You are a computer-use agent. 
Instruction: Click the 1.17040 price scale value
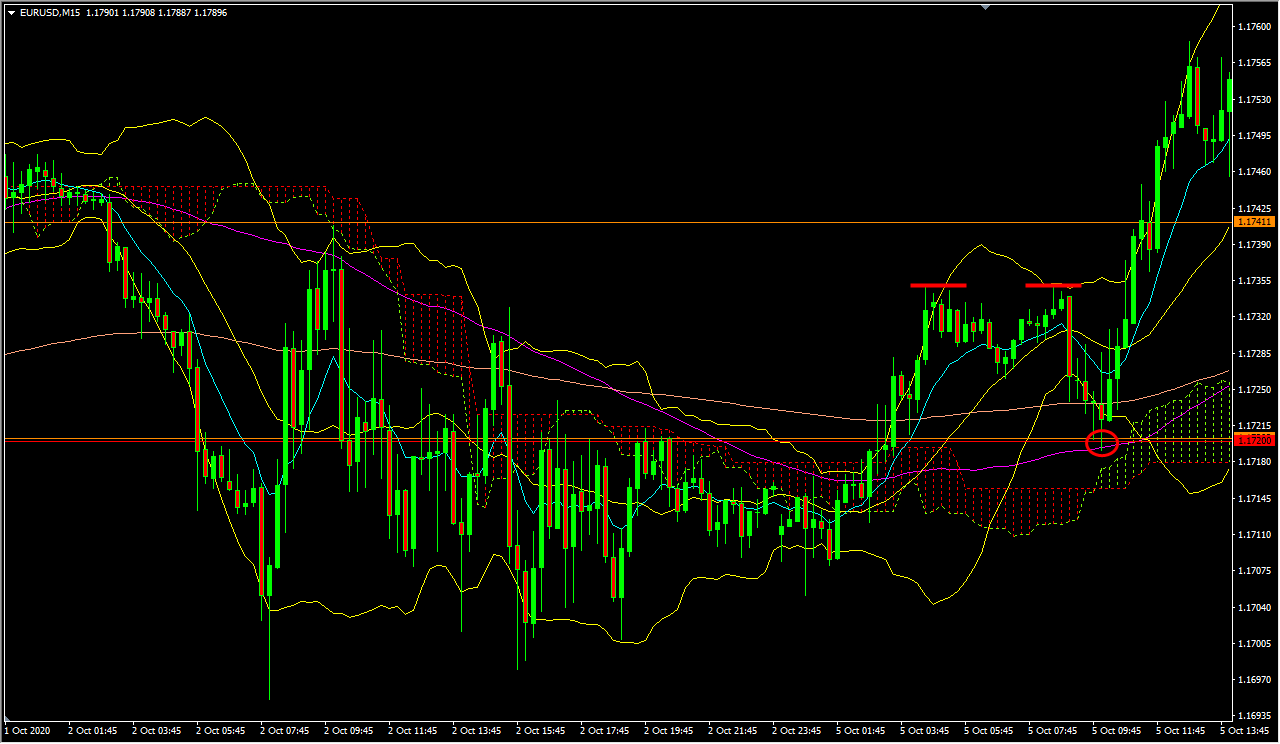pos(1254,607)
